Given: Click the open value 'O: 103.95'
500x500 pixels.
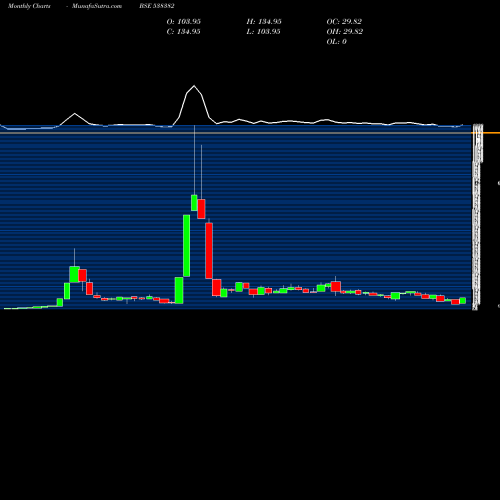Looking at the screenshot, I should pos(184,21).
